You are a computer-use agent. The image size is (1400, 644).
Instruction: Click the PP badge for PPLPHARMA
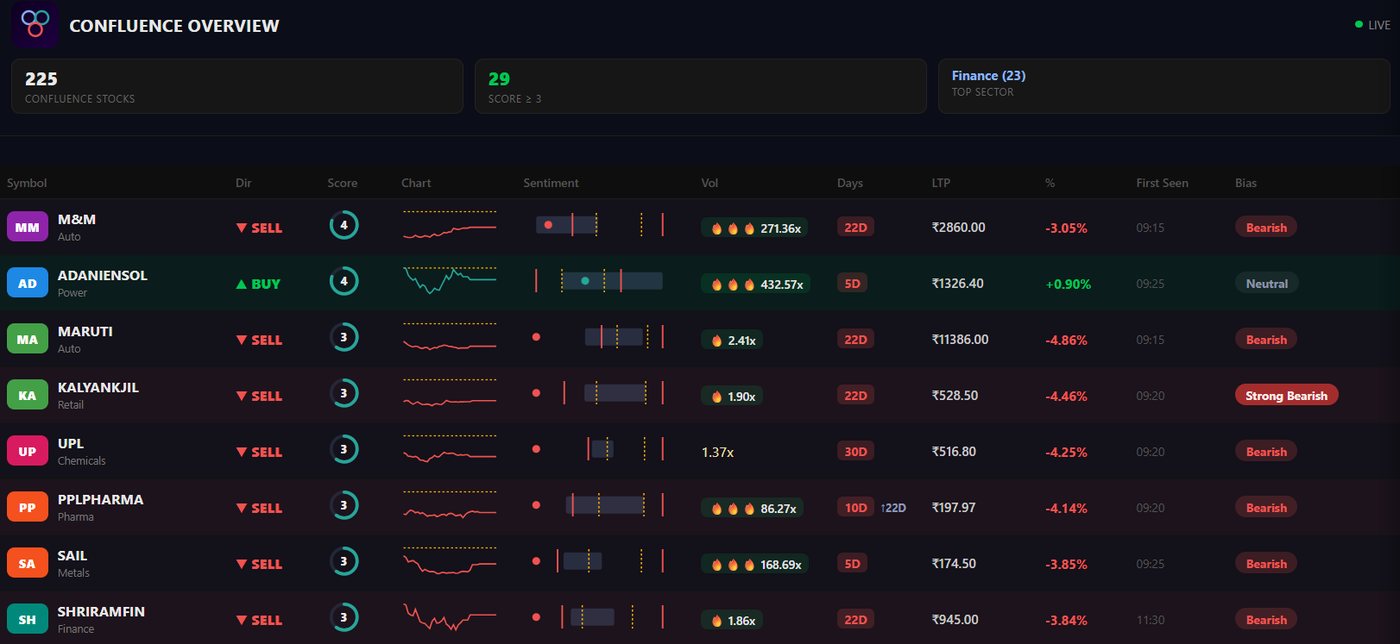pyautogui.click(x=27, y=507)
